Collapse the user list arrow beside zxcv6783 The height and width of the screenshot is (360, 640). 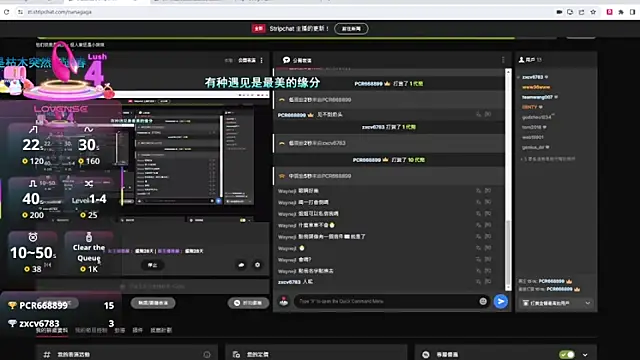(x=518, y=77)
